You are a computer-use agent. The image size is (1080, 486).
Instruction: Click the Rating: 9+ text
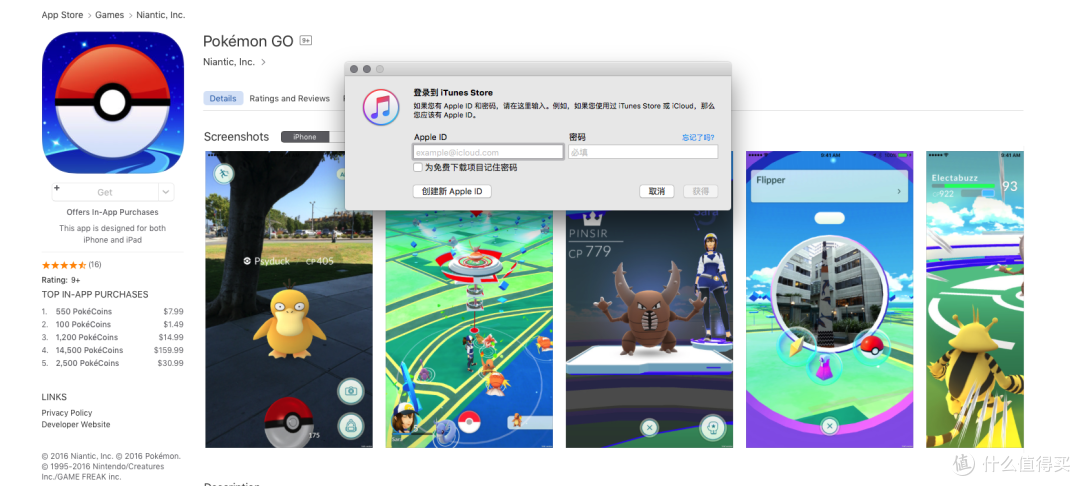(x=61, y=280)
